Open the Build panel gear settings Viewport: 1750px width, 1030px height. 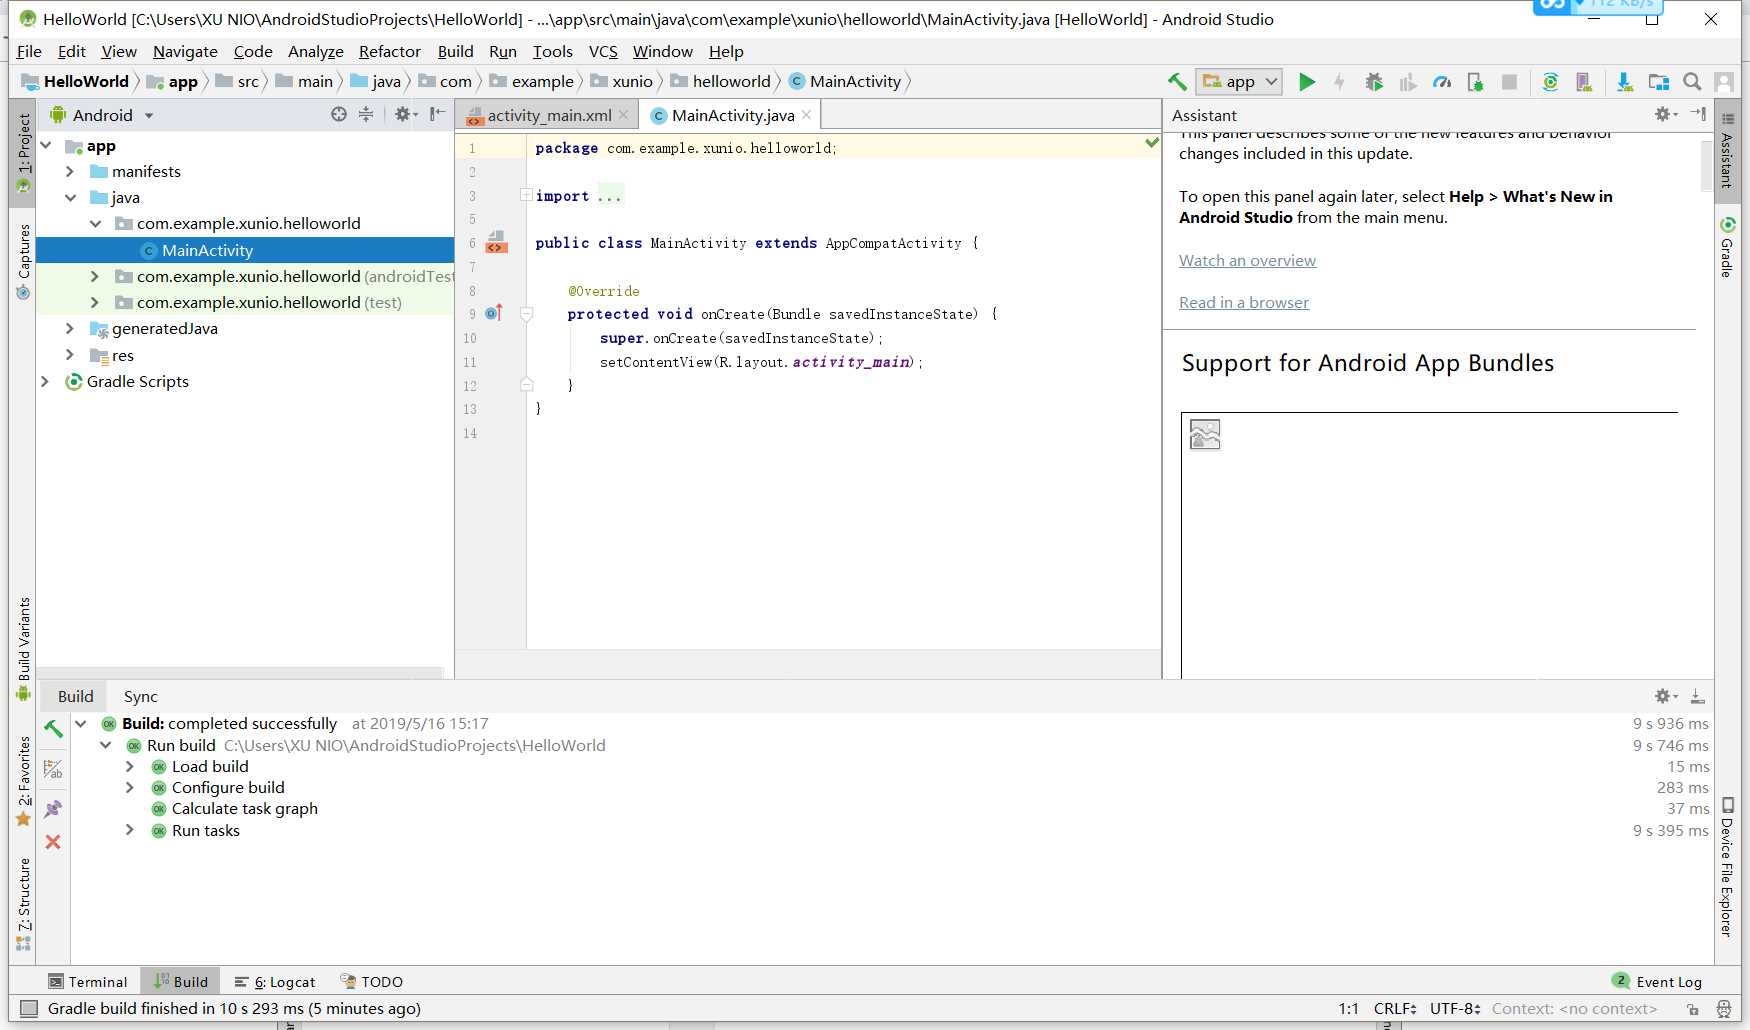(x=1666, y=696)
